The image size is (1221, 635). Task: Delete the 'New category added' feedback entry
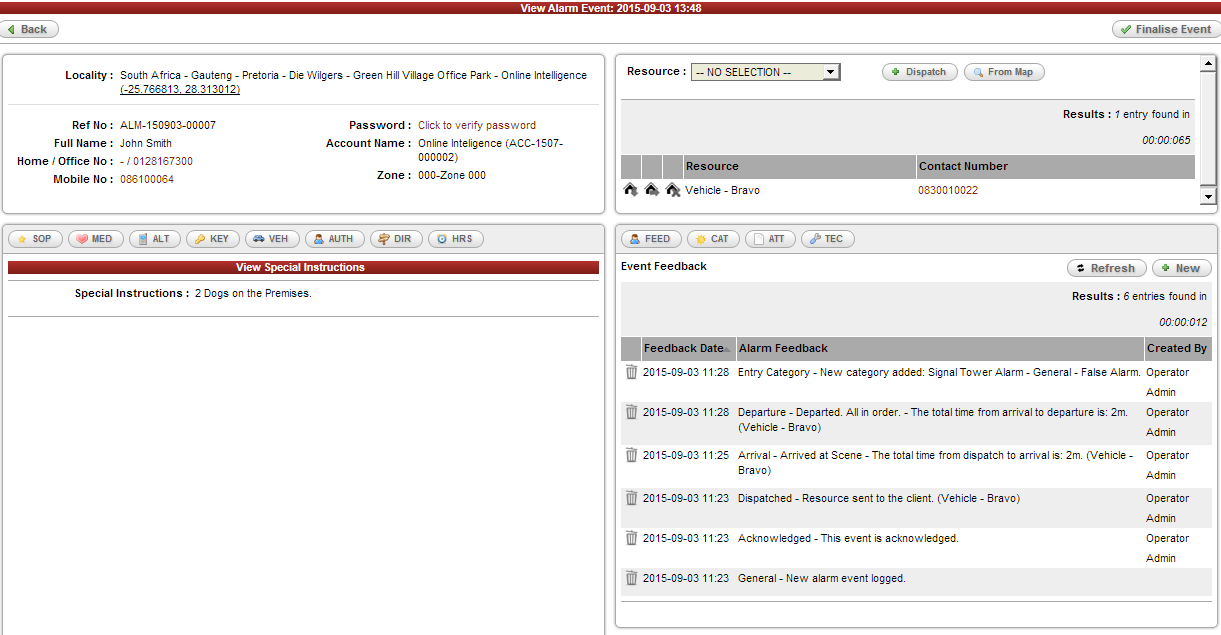coord(631,372)
